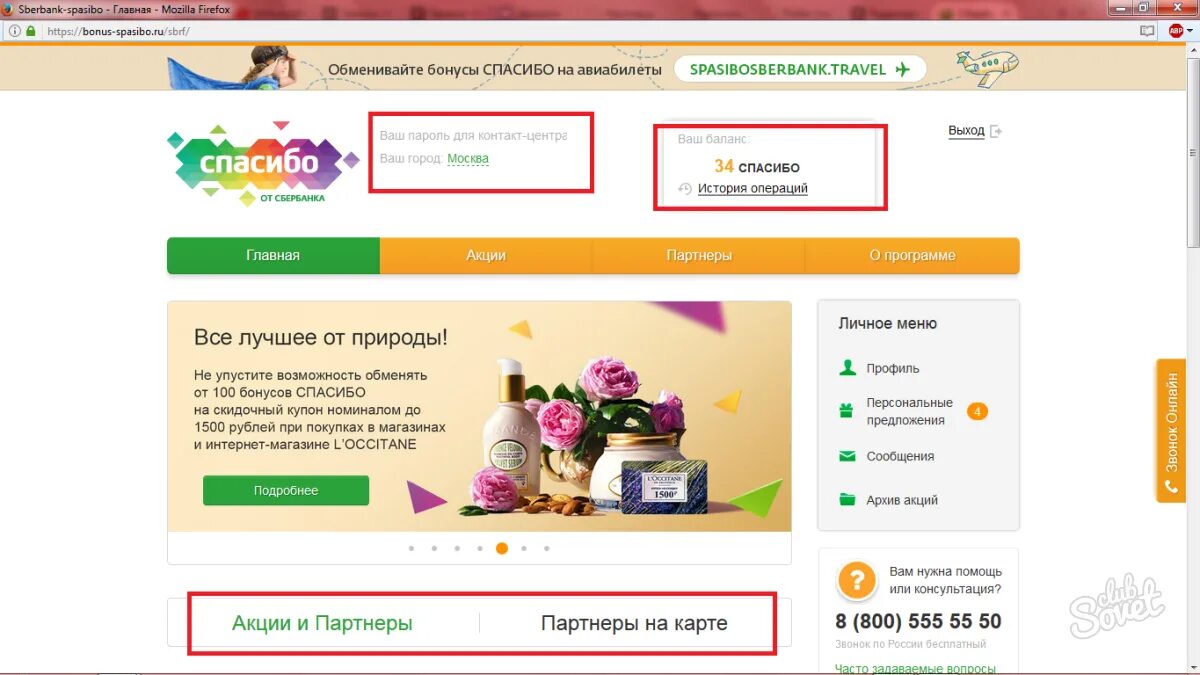Open the city selector Москва
Screen dimensions: 1200x675
click(468, 159)
